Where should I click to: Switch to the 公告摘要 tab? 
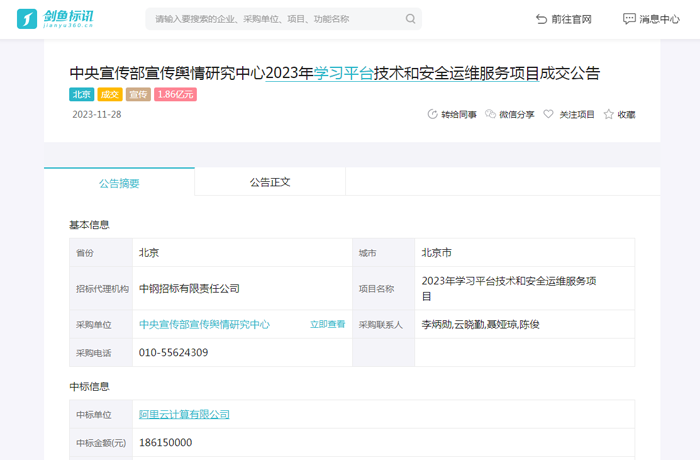click(119, 183)
